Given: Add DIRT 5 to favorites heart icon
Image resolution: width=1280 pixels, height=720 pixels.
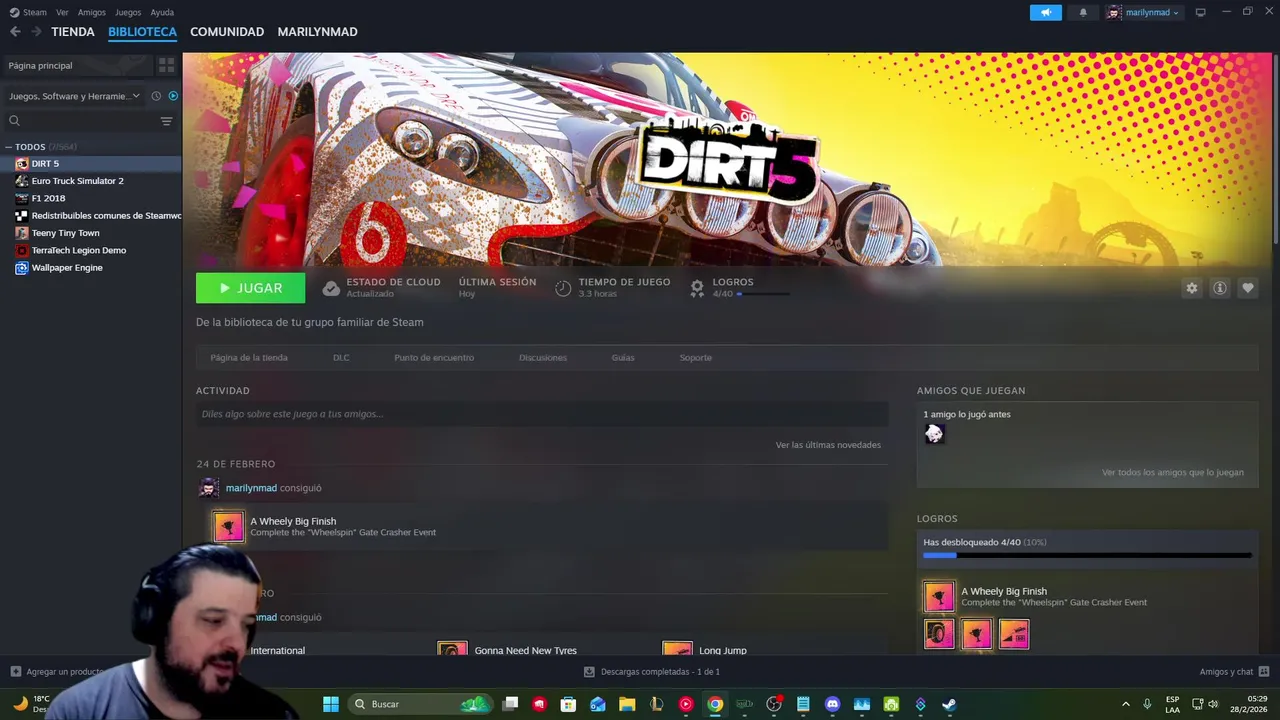Looking at the screenshot, I should click(1247, 288).
